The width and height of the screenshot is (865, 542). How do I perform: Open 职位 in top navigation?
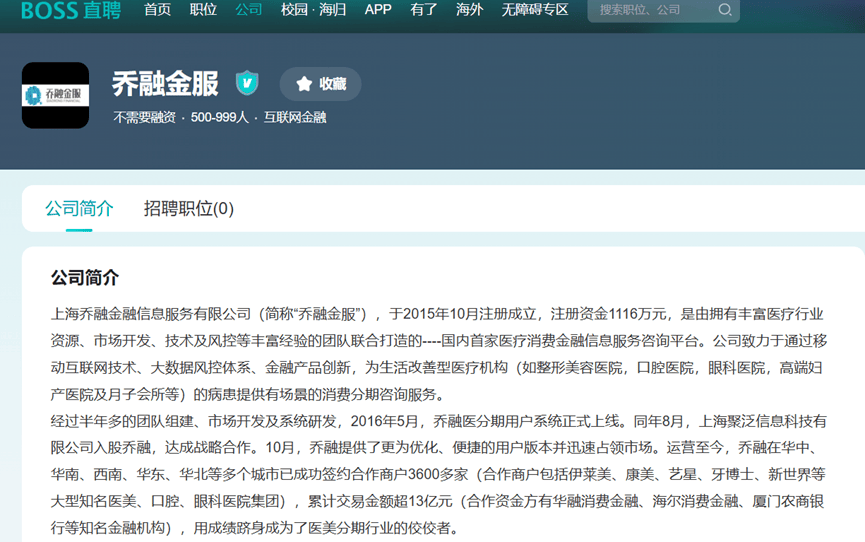click(203, 9)
